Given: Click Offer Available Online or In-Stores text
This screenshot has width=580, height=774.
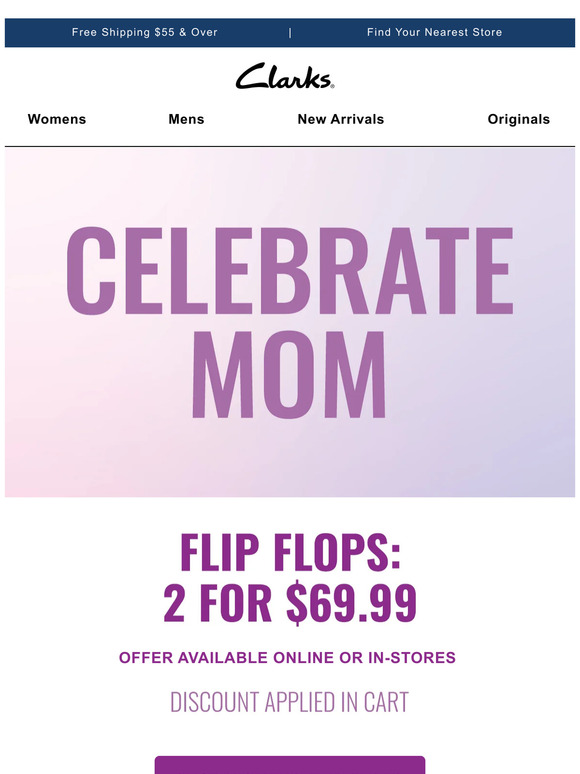Looking at the screenshot, I should click(287, 658).
